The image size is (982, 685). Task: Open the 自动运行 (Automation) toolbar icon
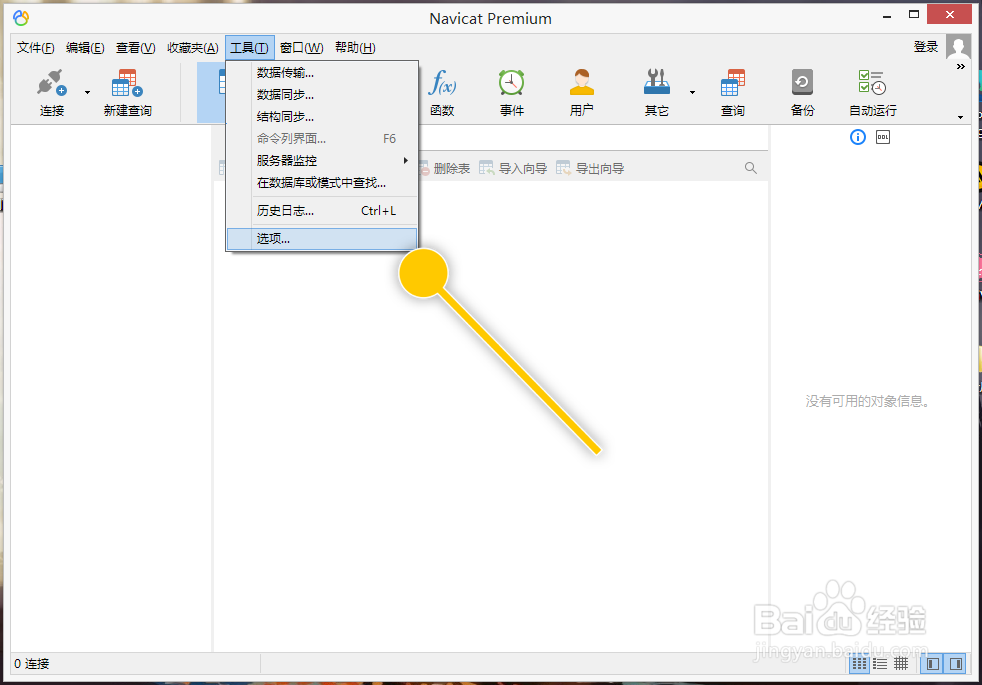click(872, 83)
